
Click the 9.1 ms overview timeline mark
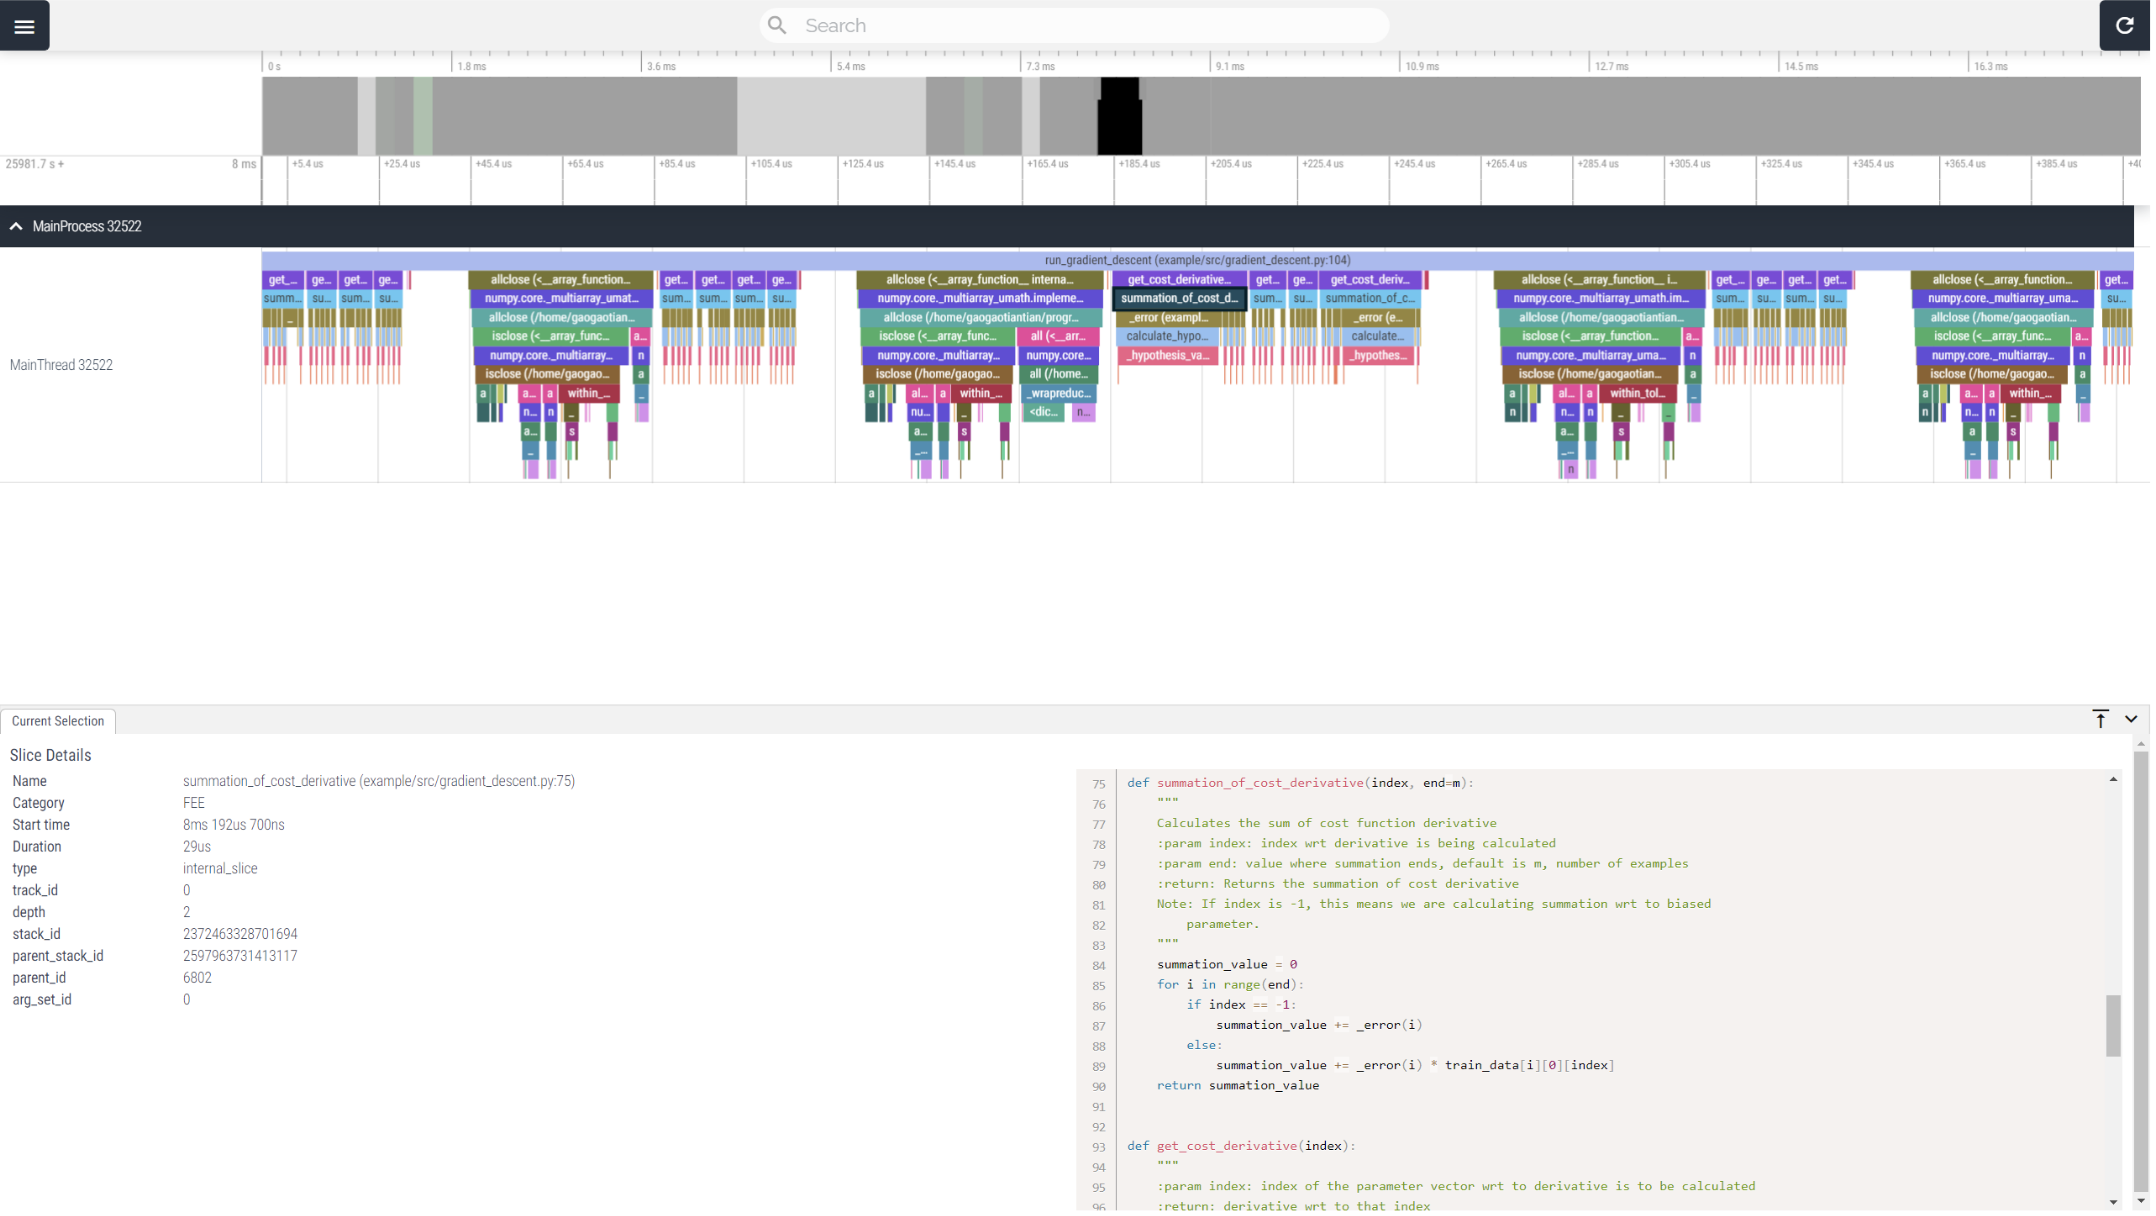coord(1229,66)
